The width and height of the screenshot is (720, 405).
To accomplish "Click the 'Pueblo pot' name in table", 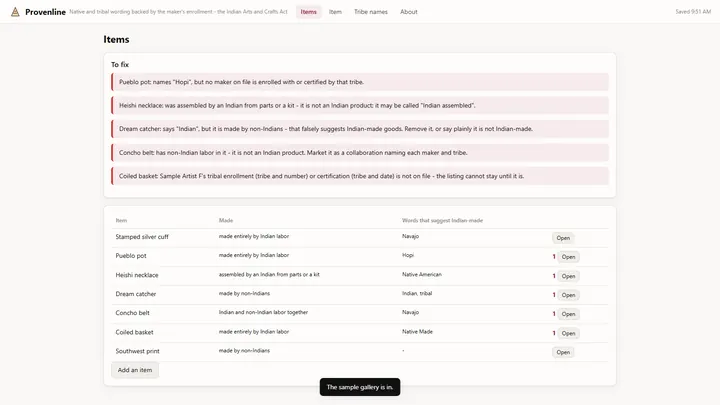I will pos(131,256).
